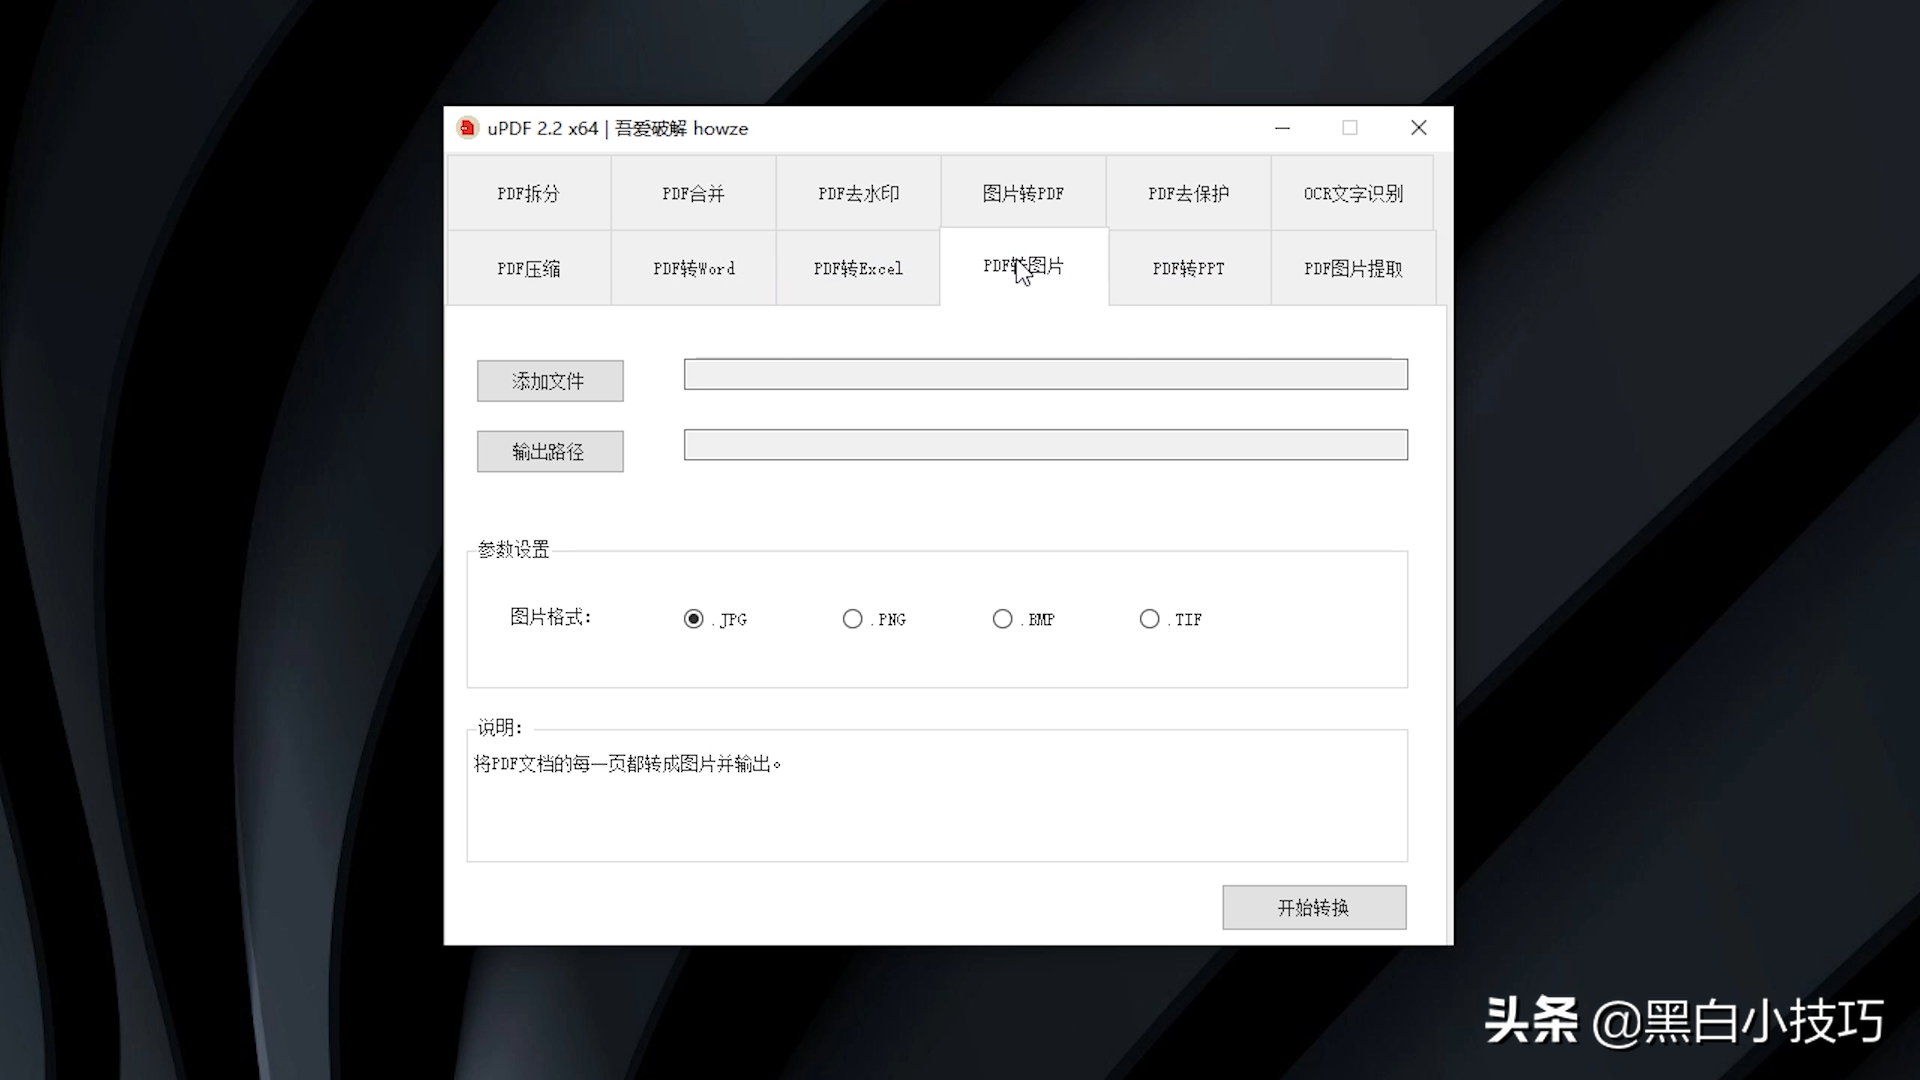The width and height of the screenshot is (1920, 1080).
Task: Choose the .PNG image format
Action: point(853,619)
